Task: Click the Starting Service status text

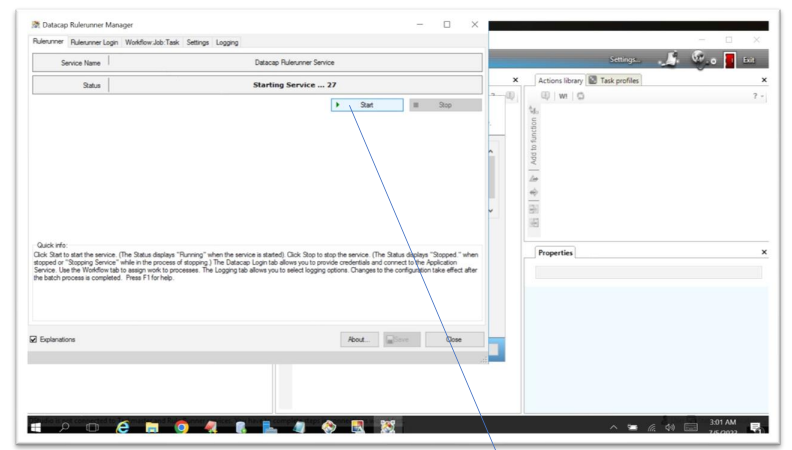Action: point(294,85)
